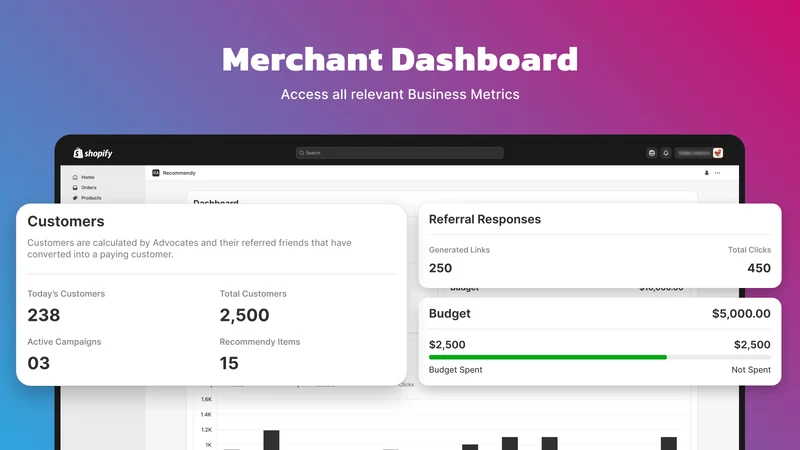Click the Total Customers label
This screenshot has width=800, height=450.
(253, 293)
